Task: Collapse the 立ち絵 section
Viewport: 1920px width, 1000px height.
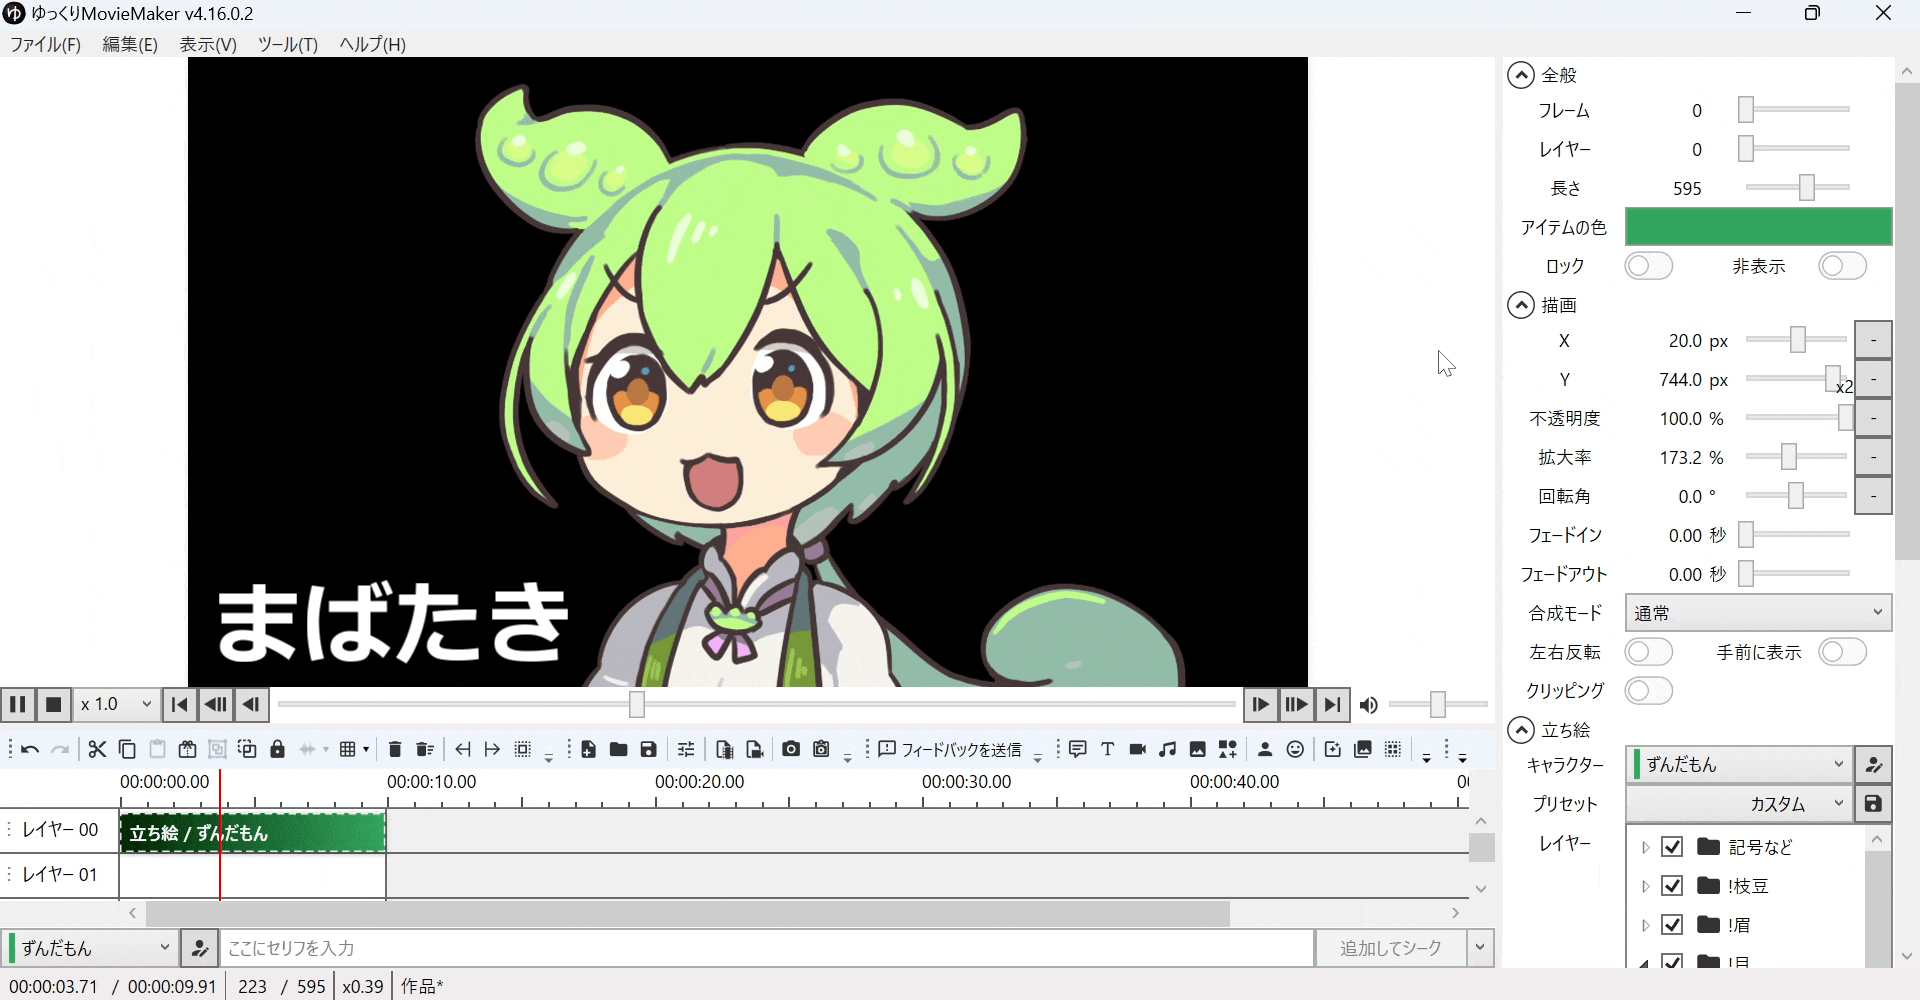Action: [1521, 730]
